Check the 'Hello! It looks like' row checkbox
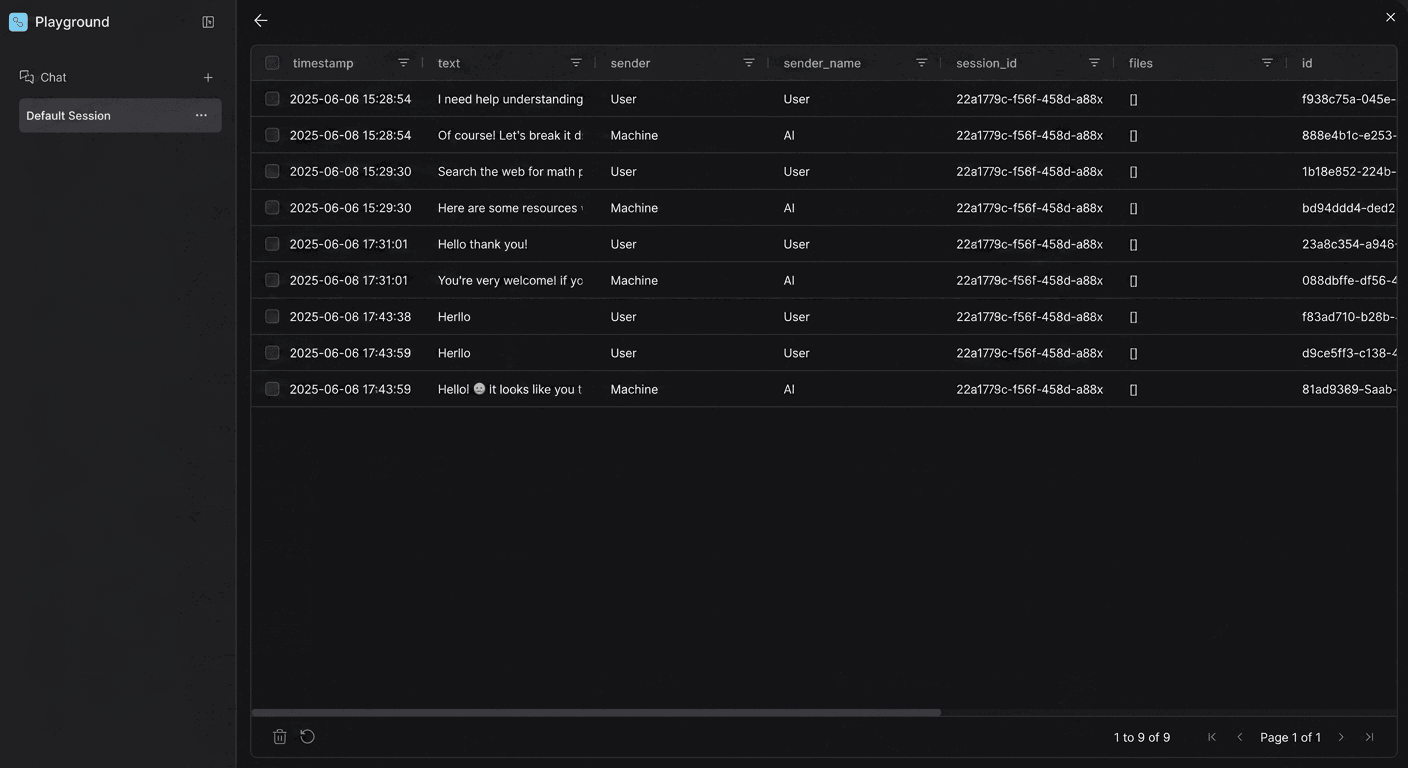The width and height of the screenshot is (1408, 768). [x=272, y=389]
